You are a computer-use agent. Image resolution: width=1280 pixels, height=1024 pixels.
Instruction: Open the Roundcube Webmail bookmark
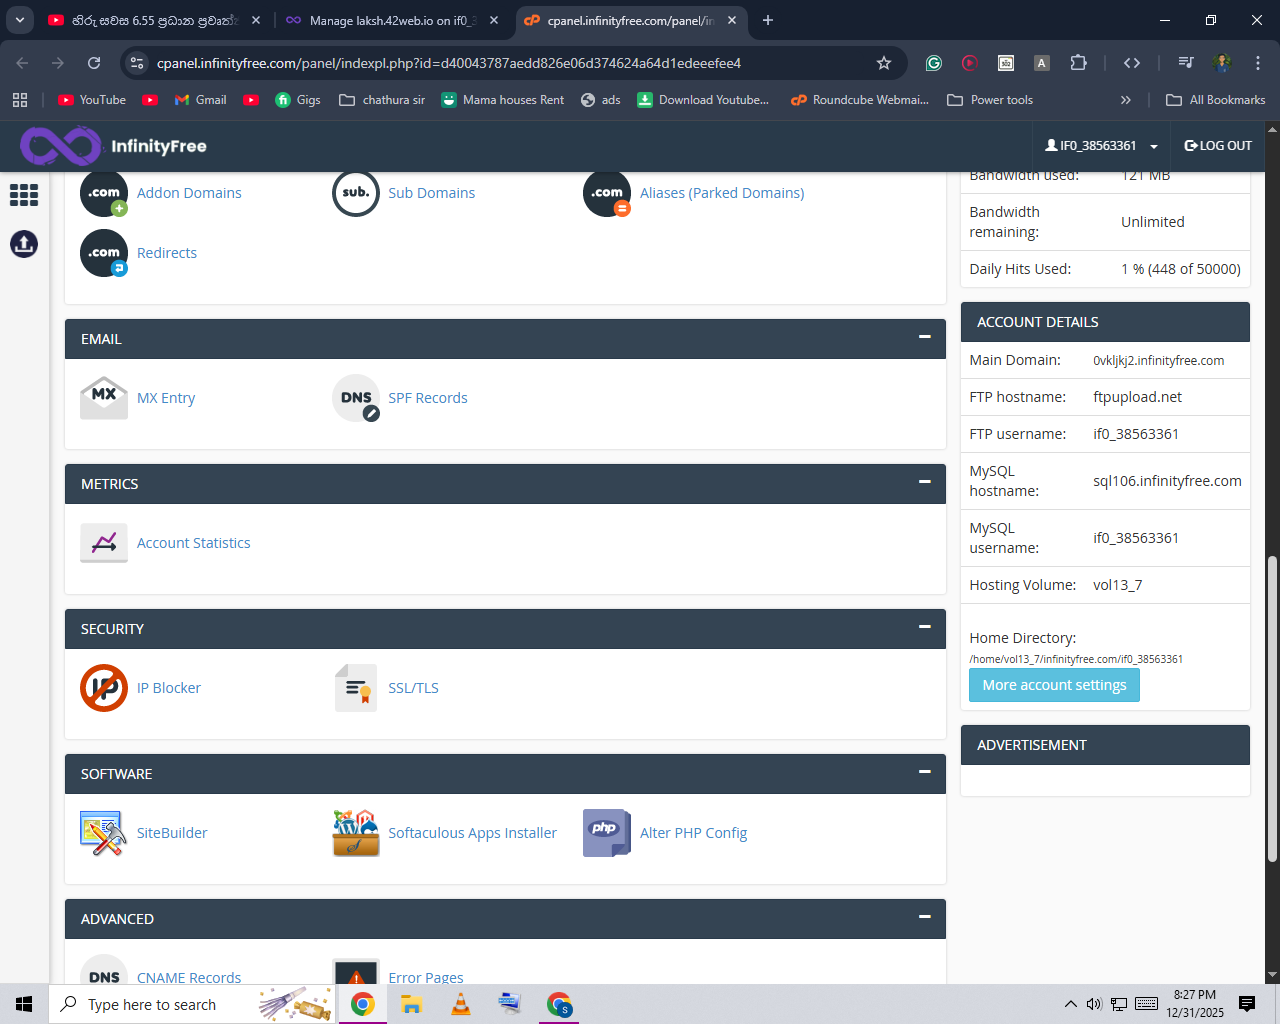click(860, 100)
